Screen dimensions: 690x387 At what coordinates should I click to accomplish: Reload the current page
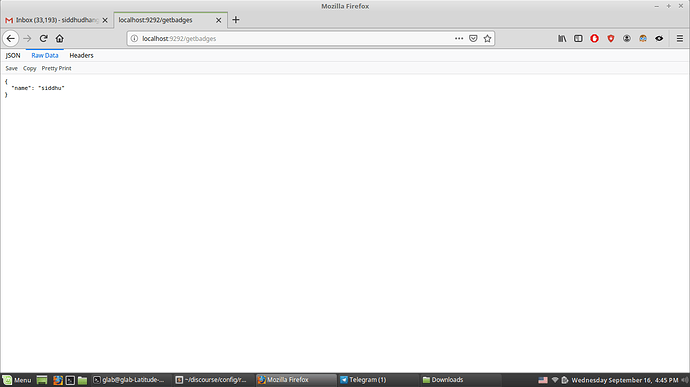tap(43, 39)
